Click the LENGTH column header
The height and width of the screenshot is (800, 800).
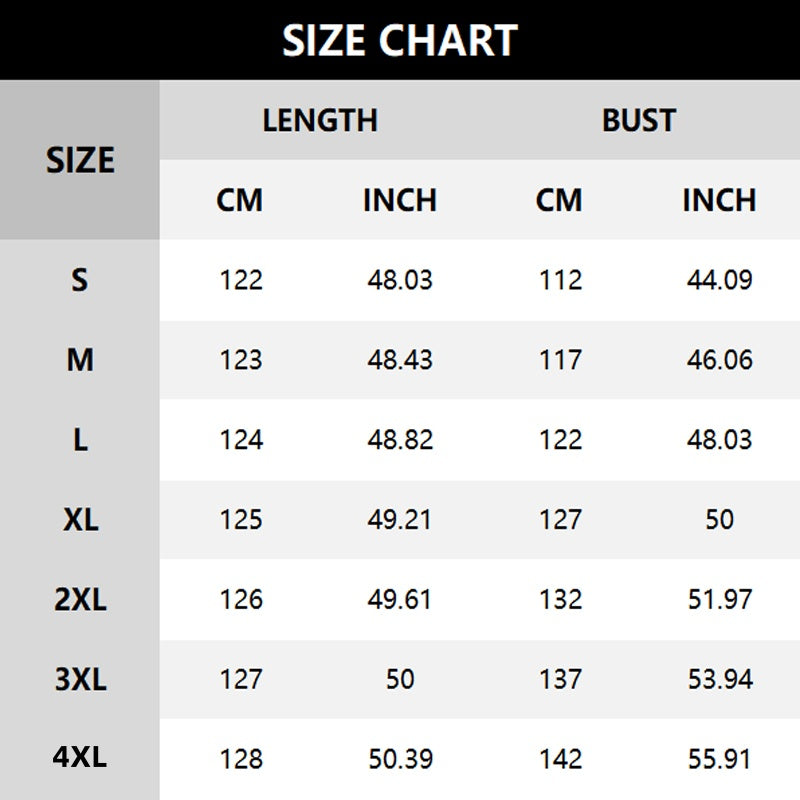(x=320, y=120)
